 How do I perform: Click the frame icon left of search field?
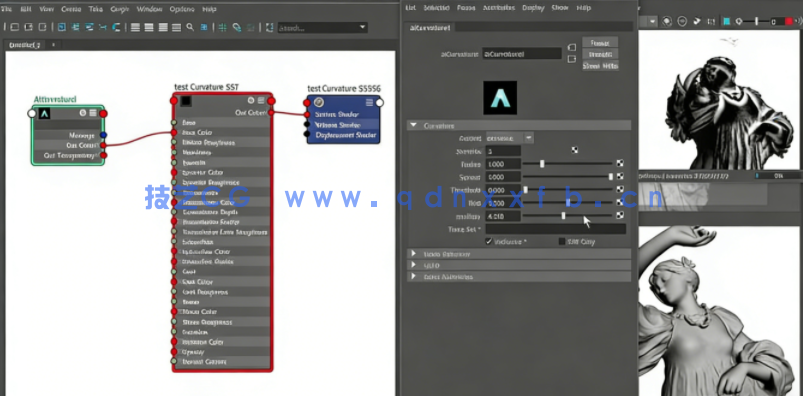[x=269, y=27]
